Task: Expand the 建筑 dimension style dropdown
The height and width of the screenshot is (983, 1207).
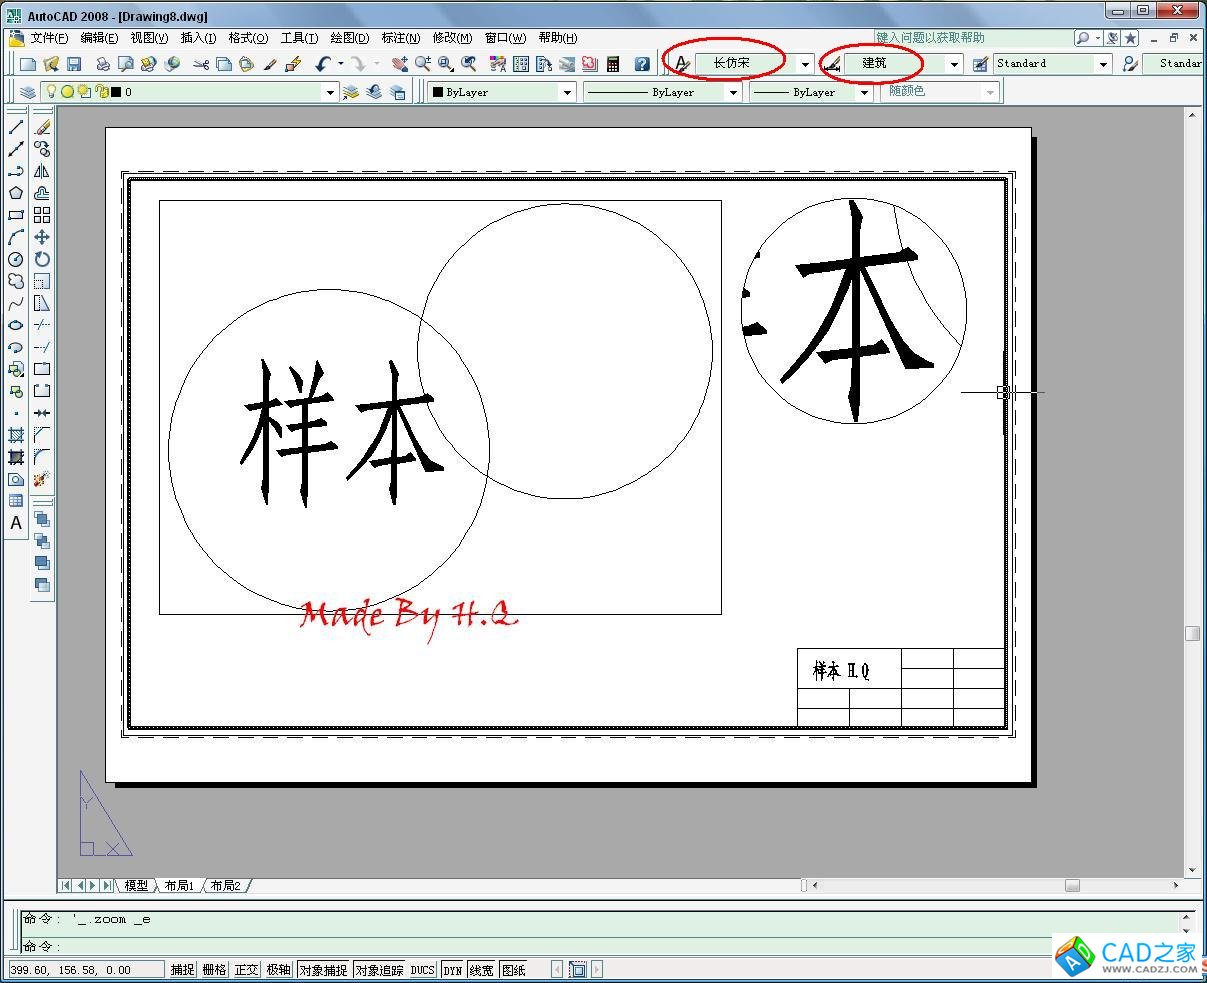Action: [x=954, y=64]
